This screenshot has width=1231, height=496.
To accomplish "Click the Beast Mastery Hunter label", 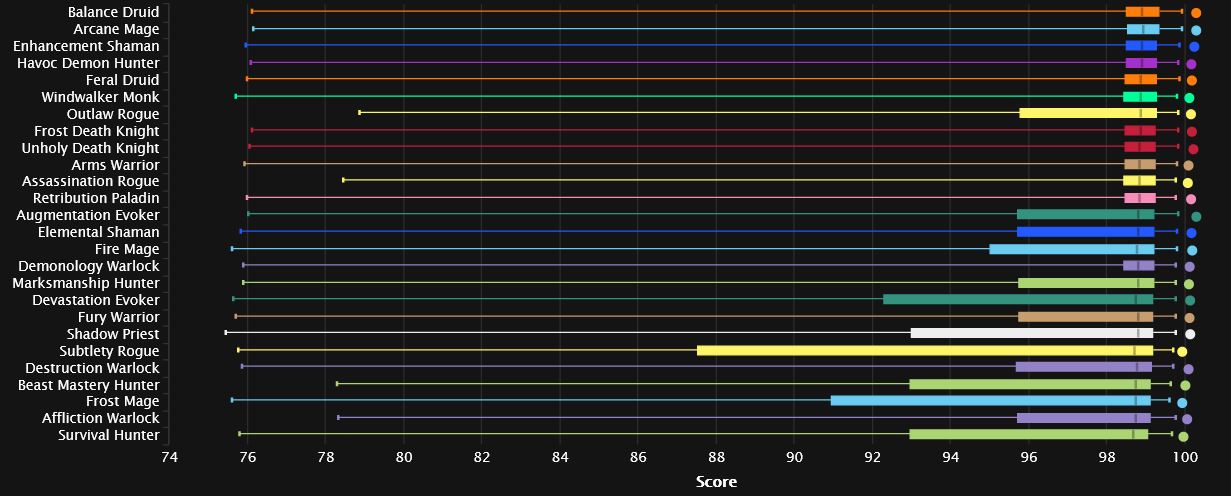I will (89, 385).
